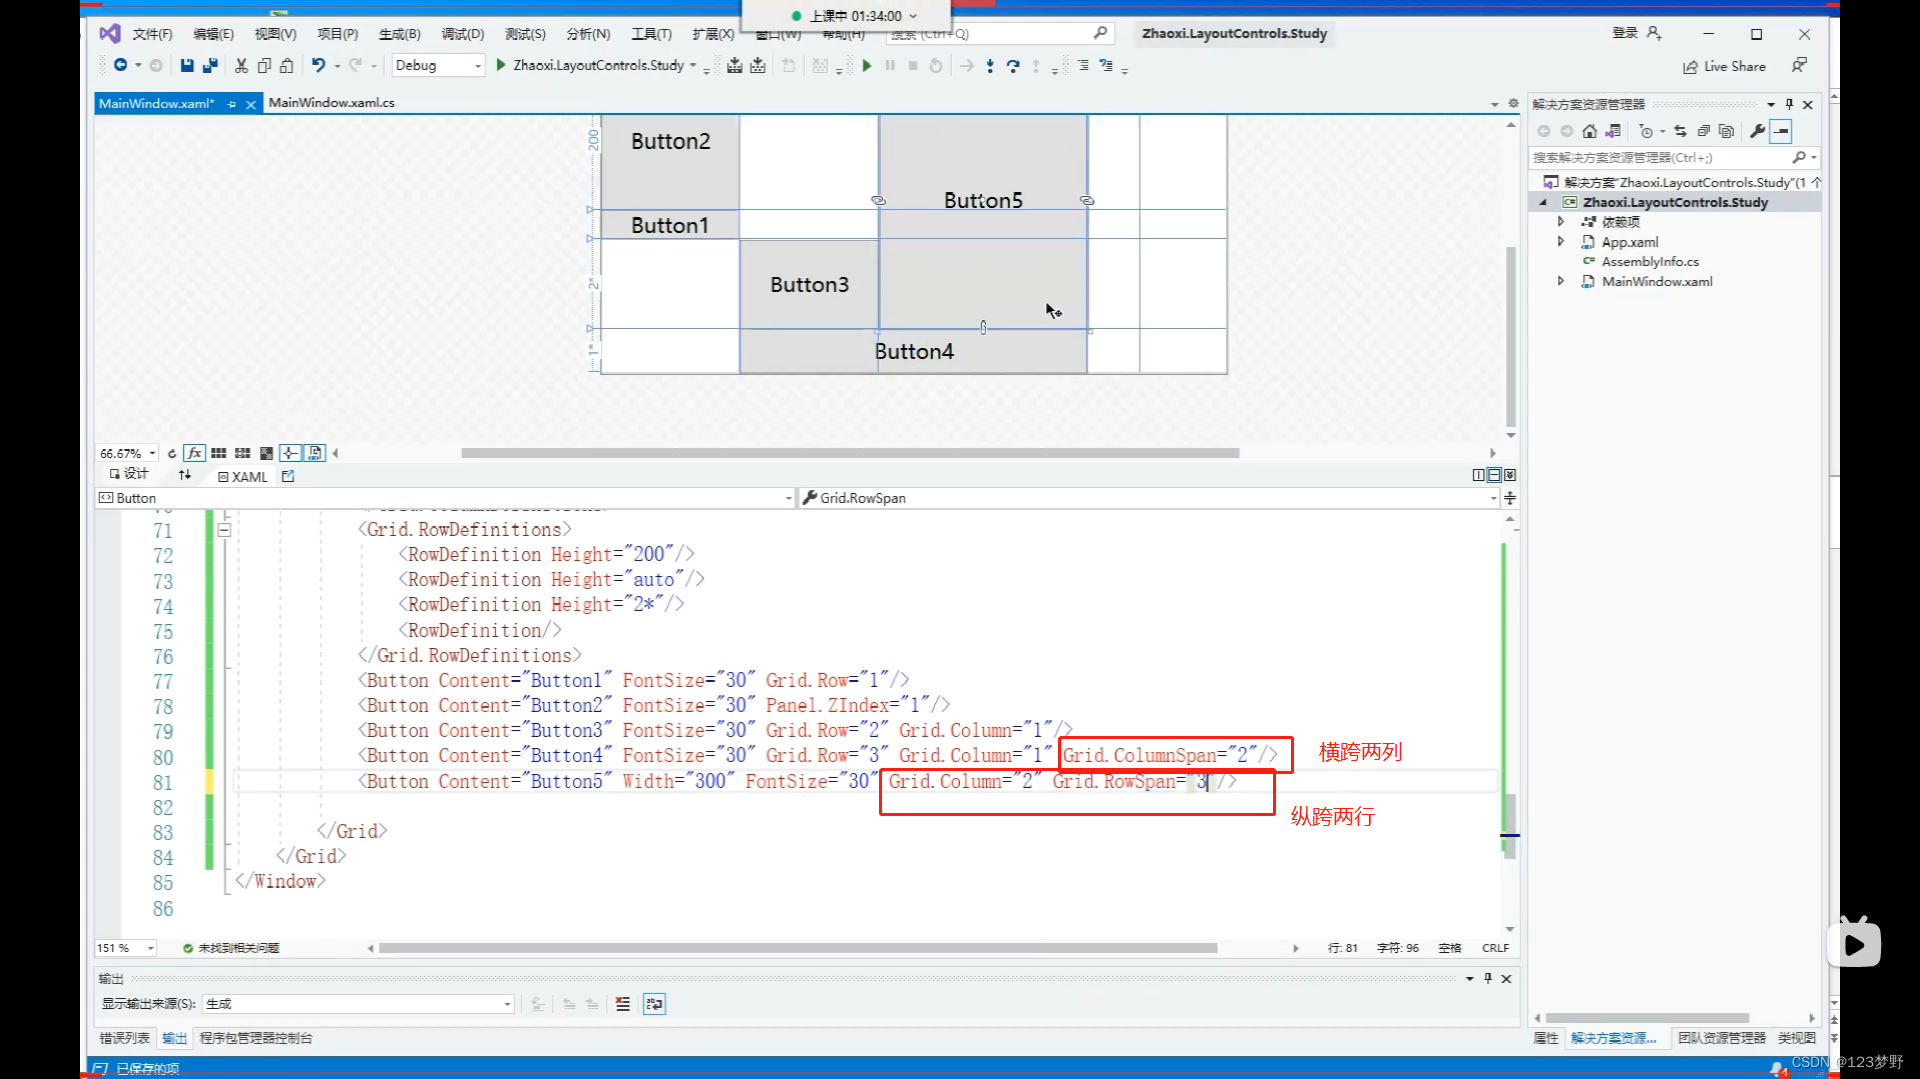Click the Visual Studio search box

[1000, 34]
